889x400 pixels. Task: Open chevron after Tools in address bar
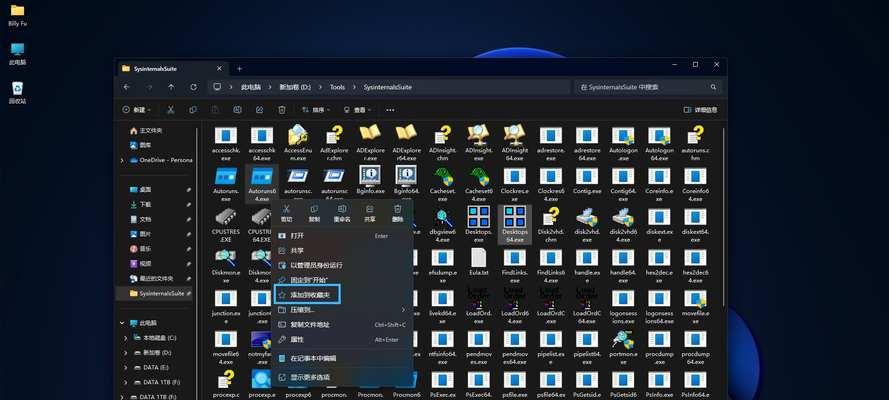tap(354, 87)
